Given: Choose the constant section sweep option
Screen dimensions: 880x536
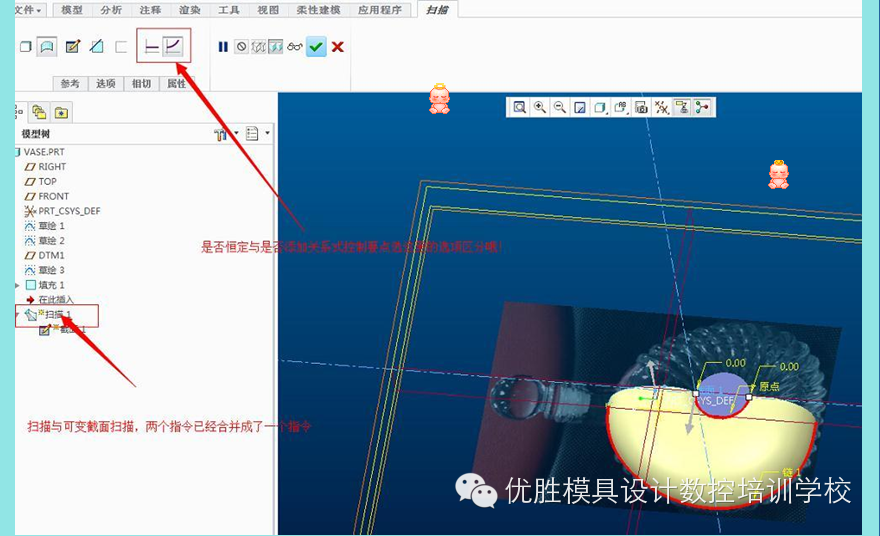Looking at the screenshot, I should (x=151, y=47).
